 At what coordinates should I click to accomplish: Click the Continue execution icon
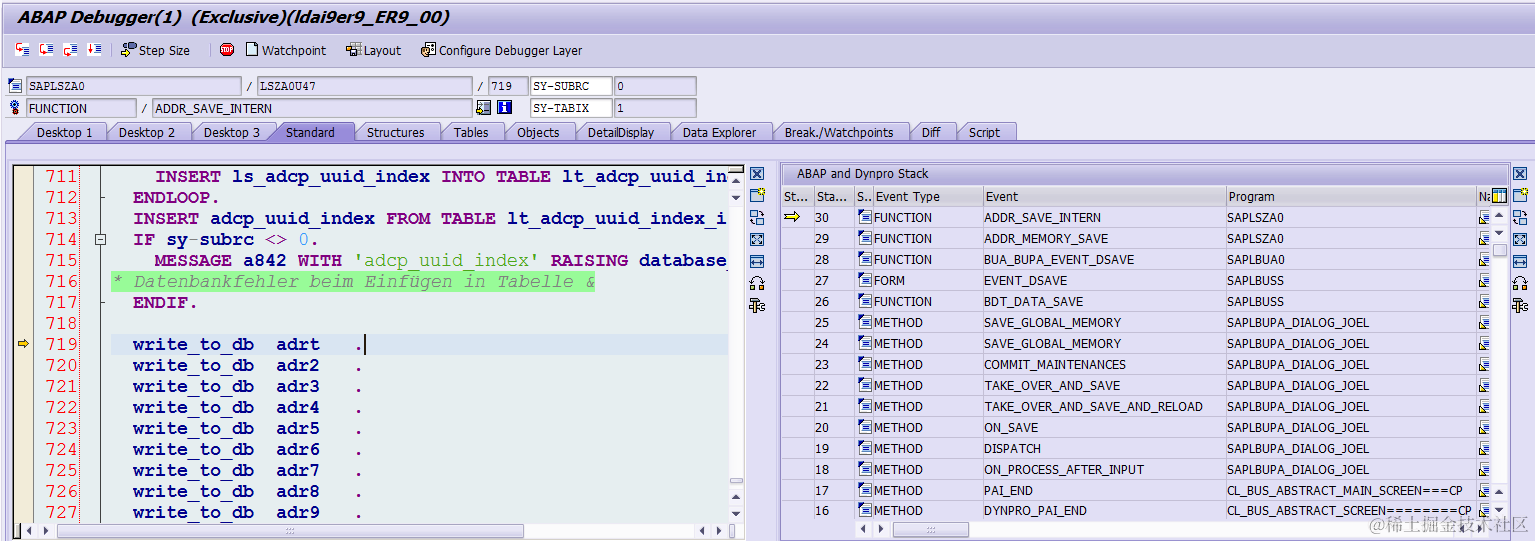[94, 49]
